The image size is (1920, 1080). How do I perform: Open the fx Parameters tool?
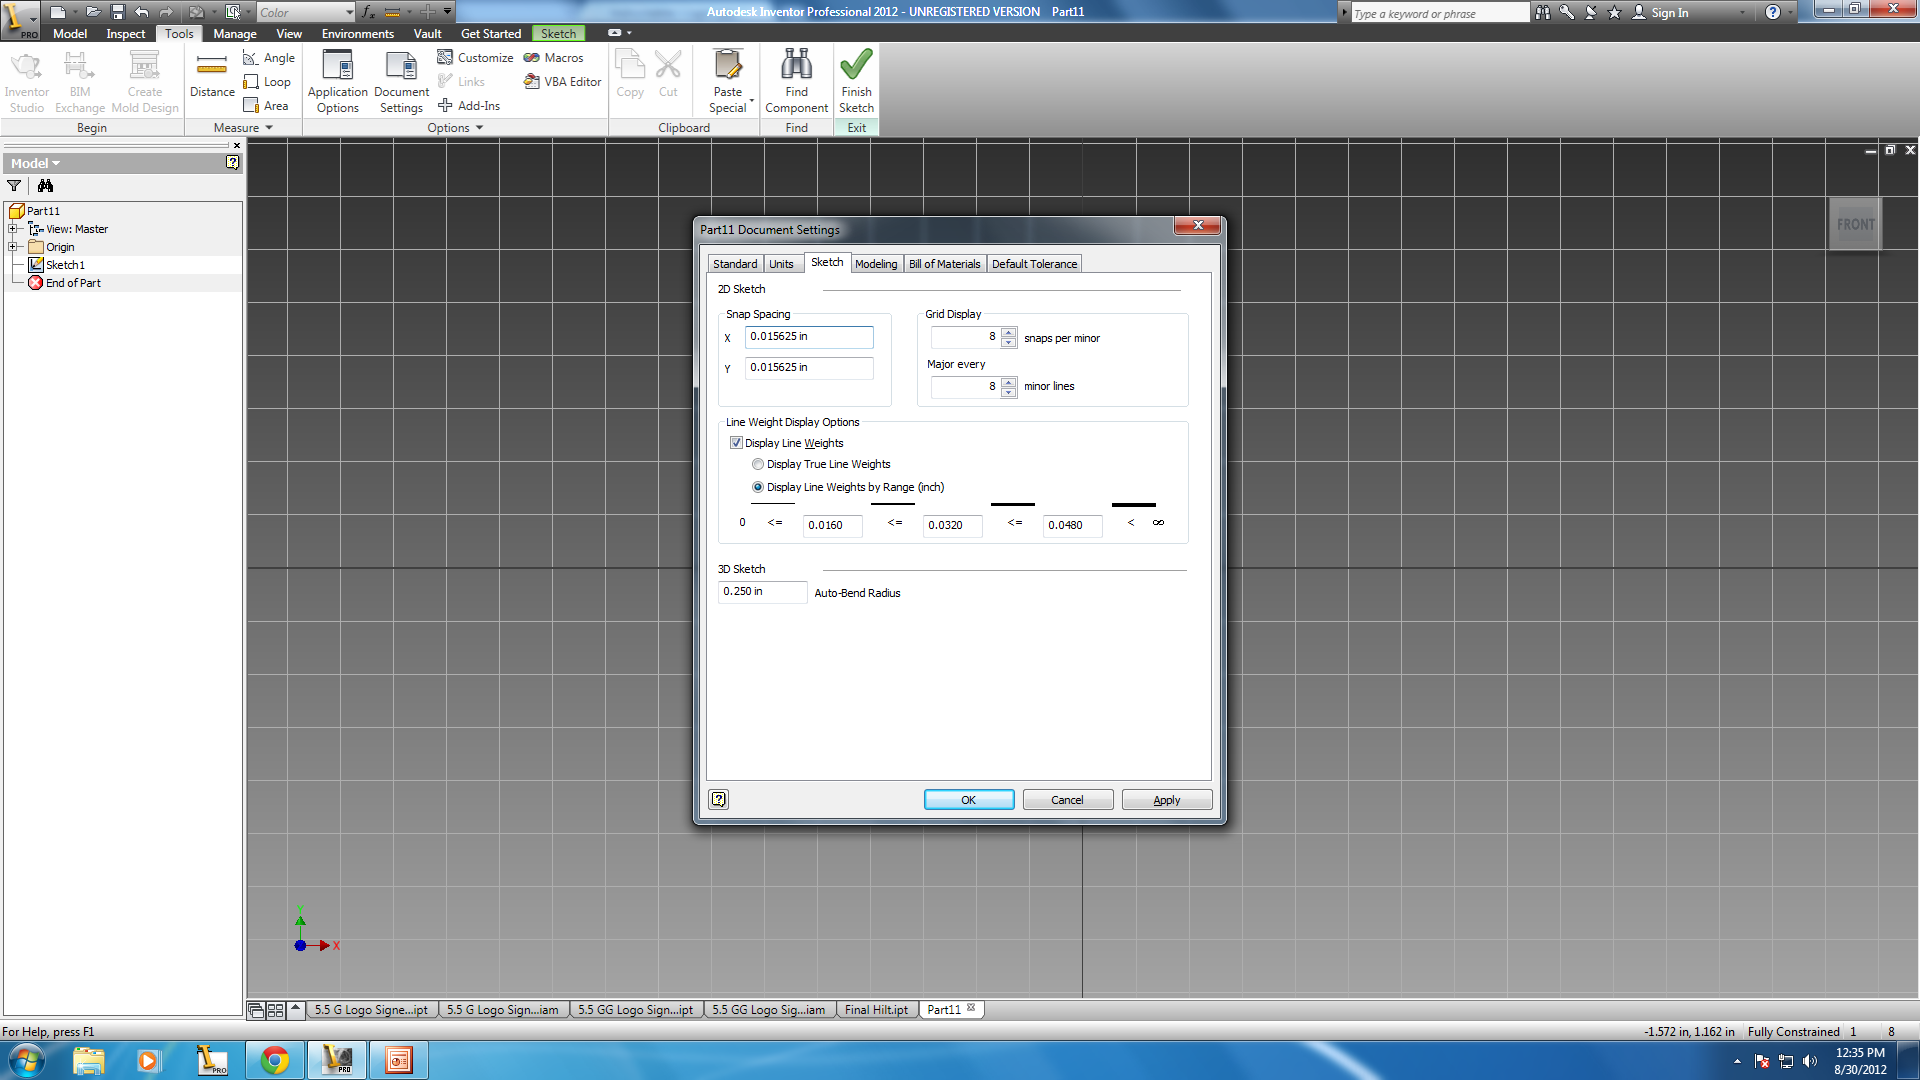[x=368, y=12]
